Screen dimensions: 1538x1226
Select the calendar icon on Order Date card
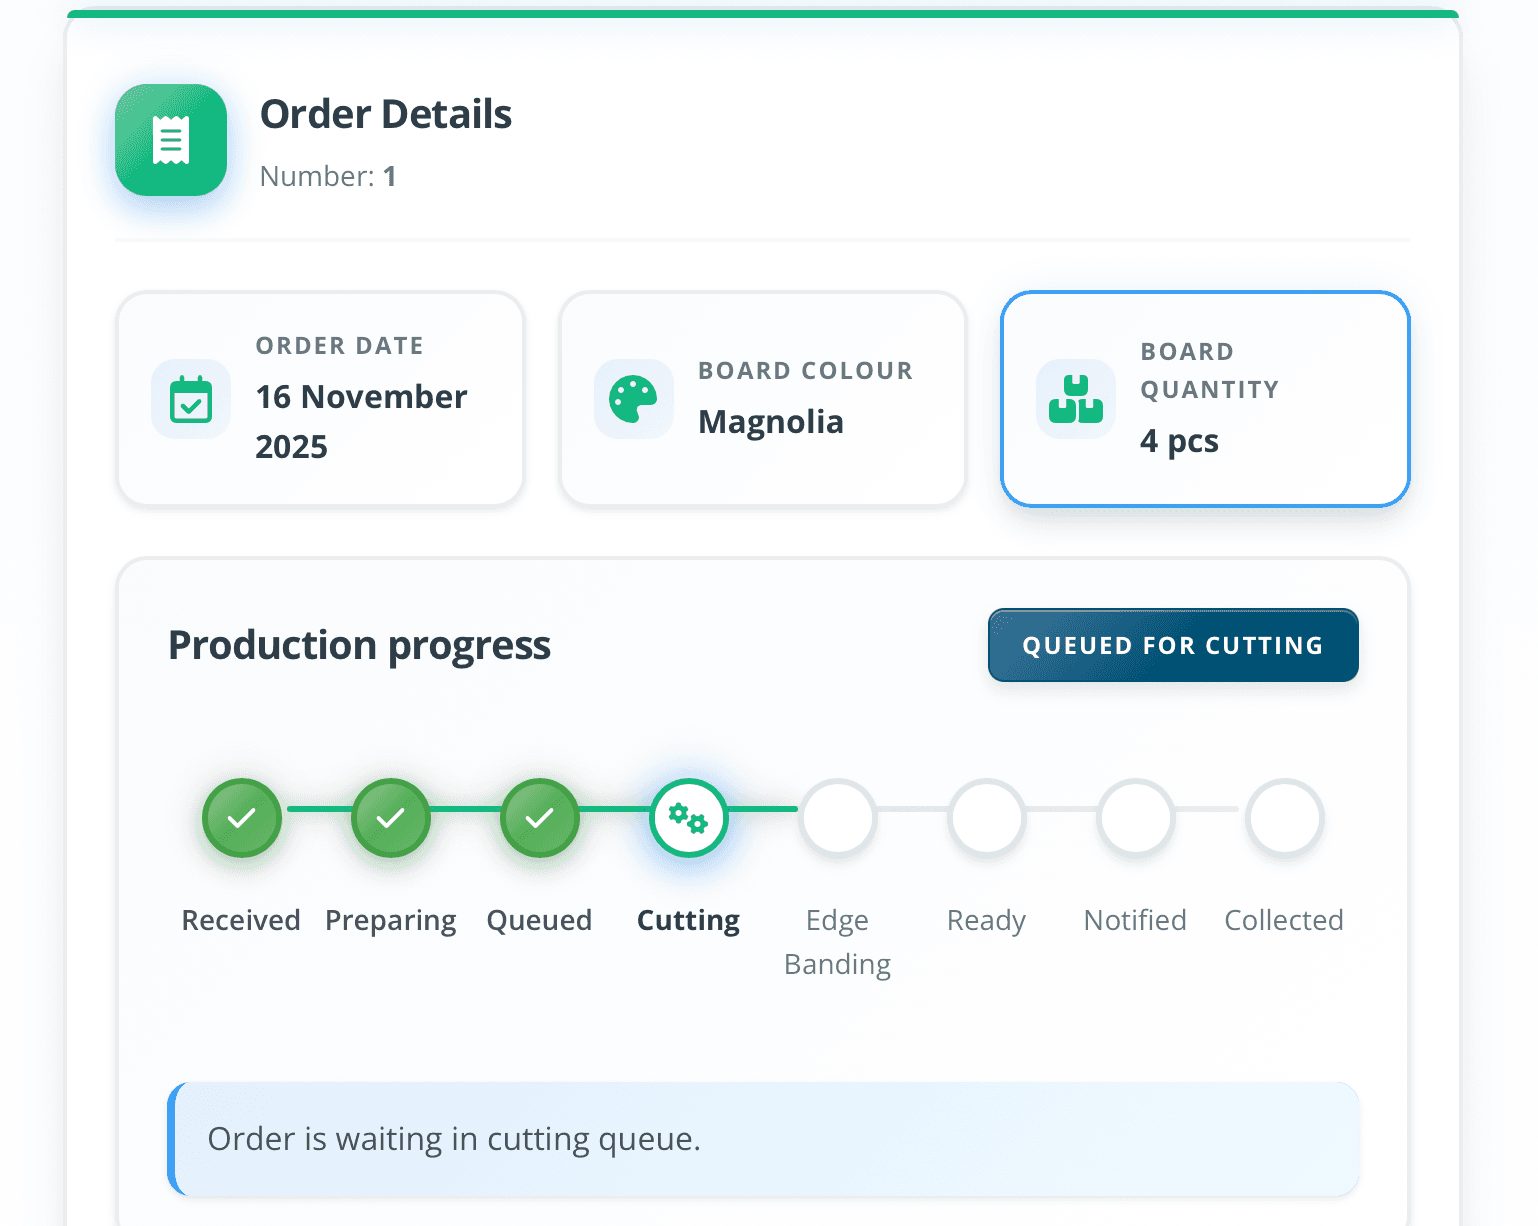tap(190, 399)
